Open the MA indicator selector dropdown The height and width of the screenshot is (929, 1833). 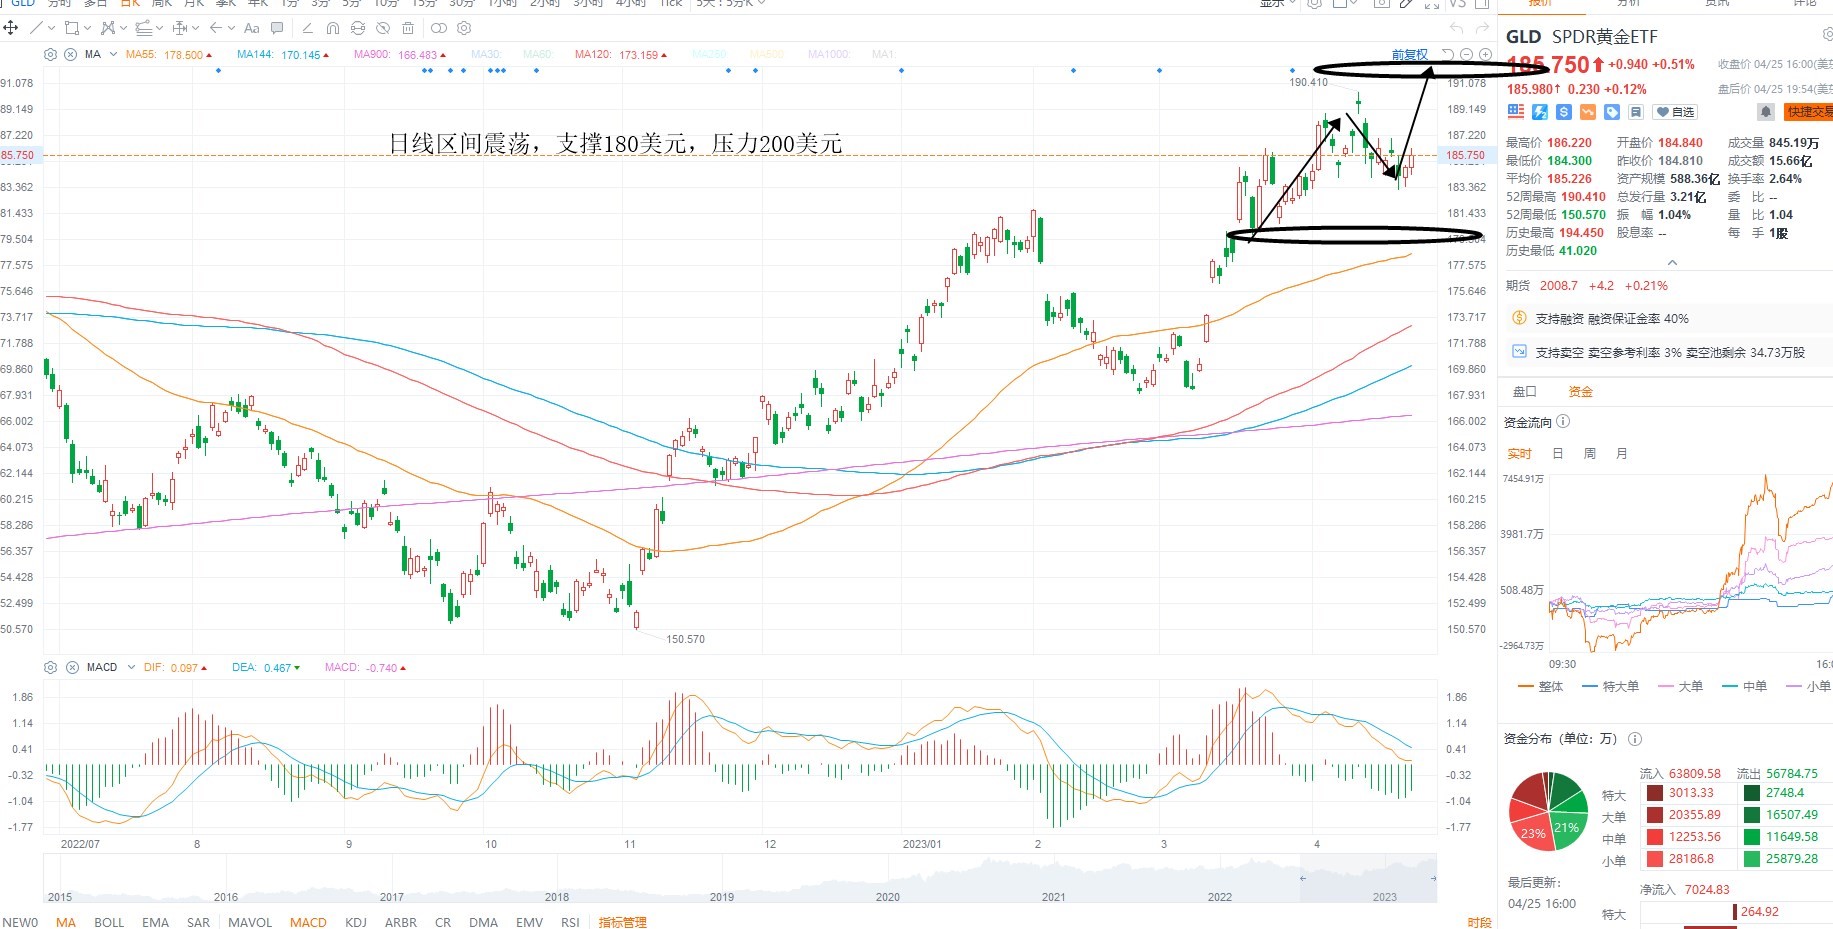113,54
